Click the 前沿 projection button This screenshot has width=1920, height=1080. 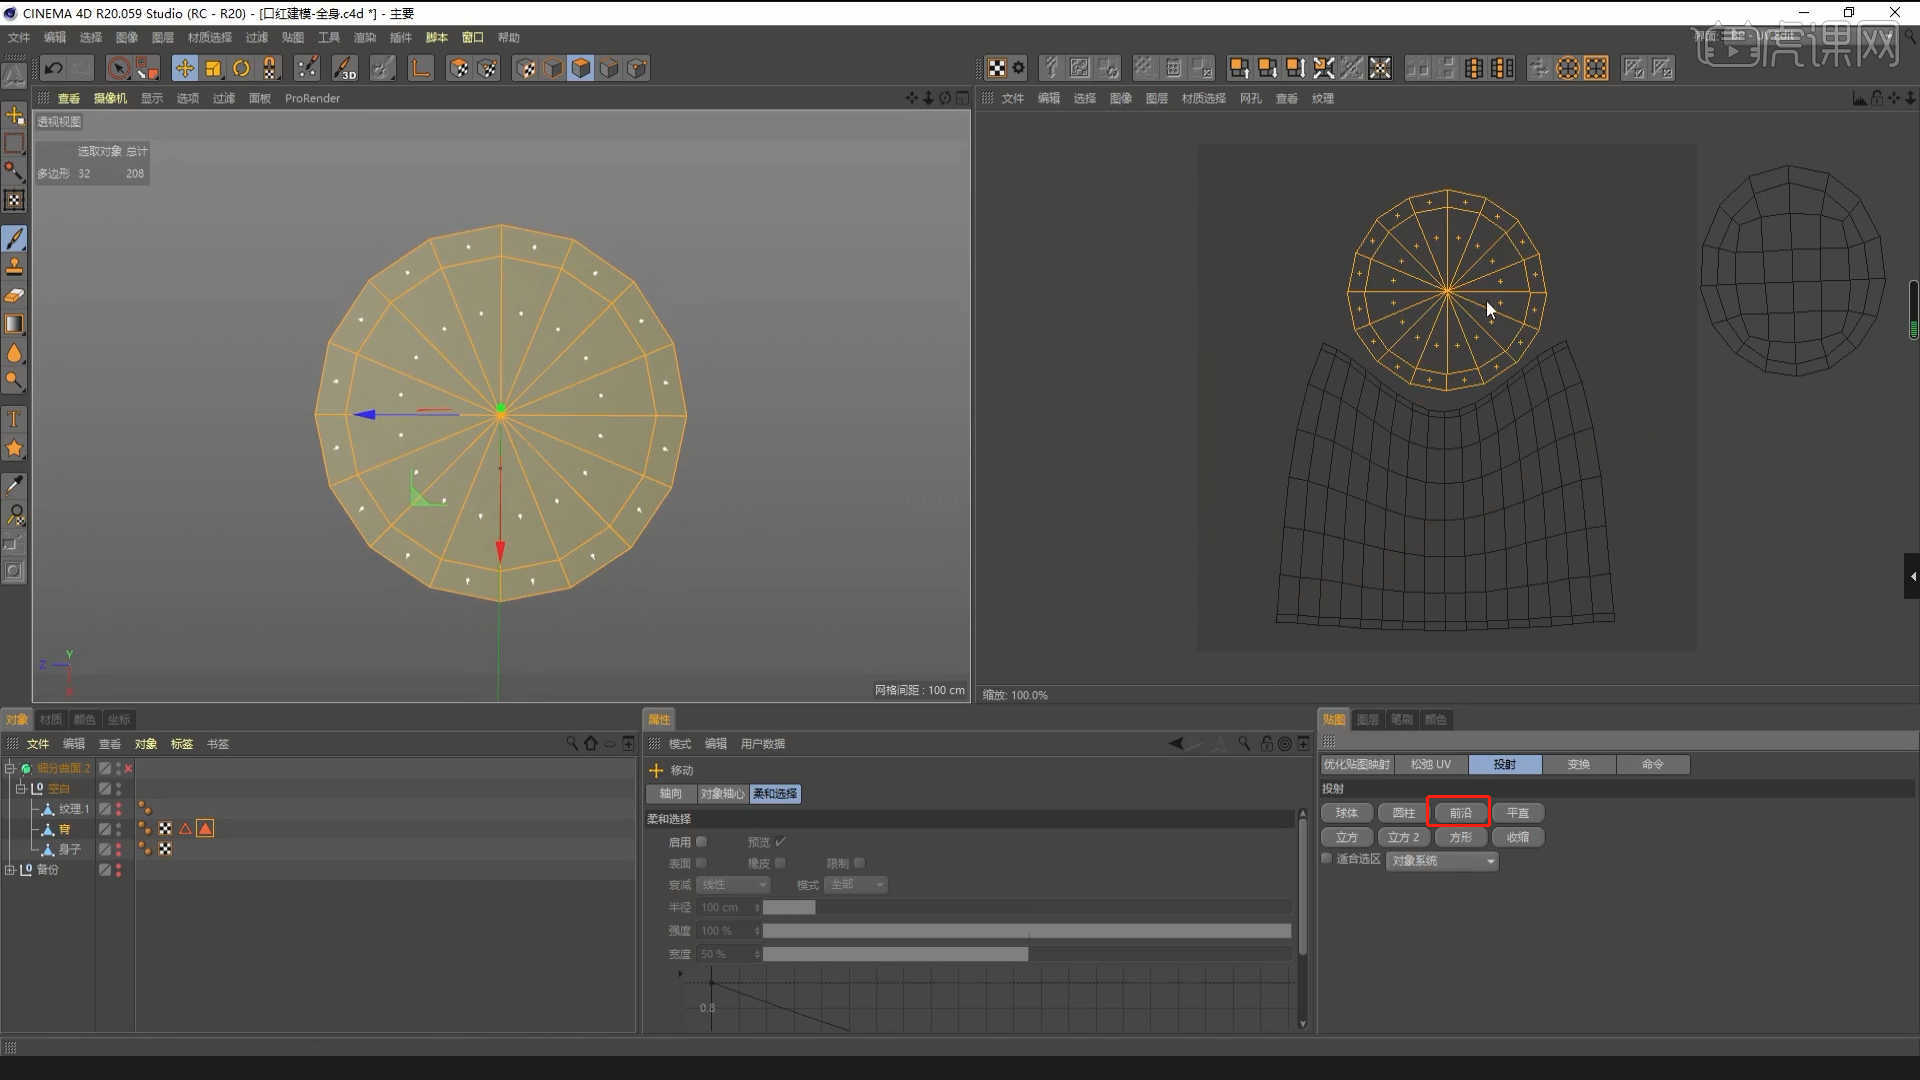click(x=1460, y=813)
